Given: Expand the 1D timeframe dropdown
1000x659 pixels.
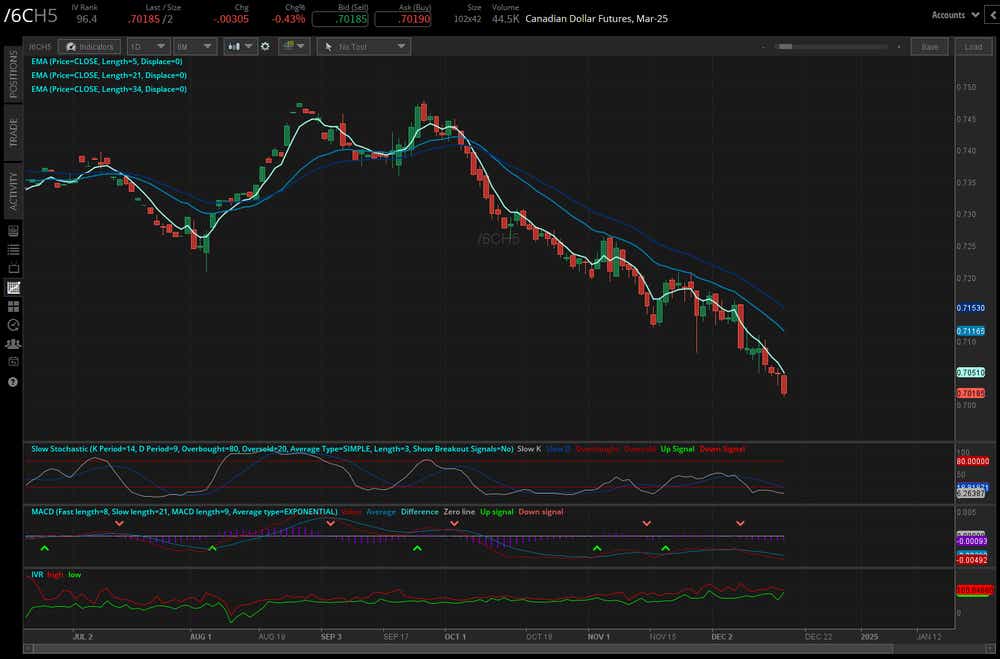Looking at the screenshot, I should pyautogui.click(x=147, y=46).
